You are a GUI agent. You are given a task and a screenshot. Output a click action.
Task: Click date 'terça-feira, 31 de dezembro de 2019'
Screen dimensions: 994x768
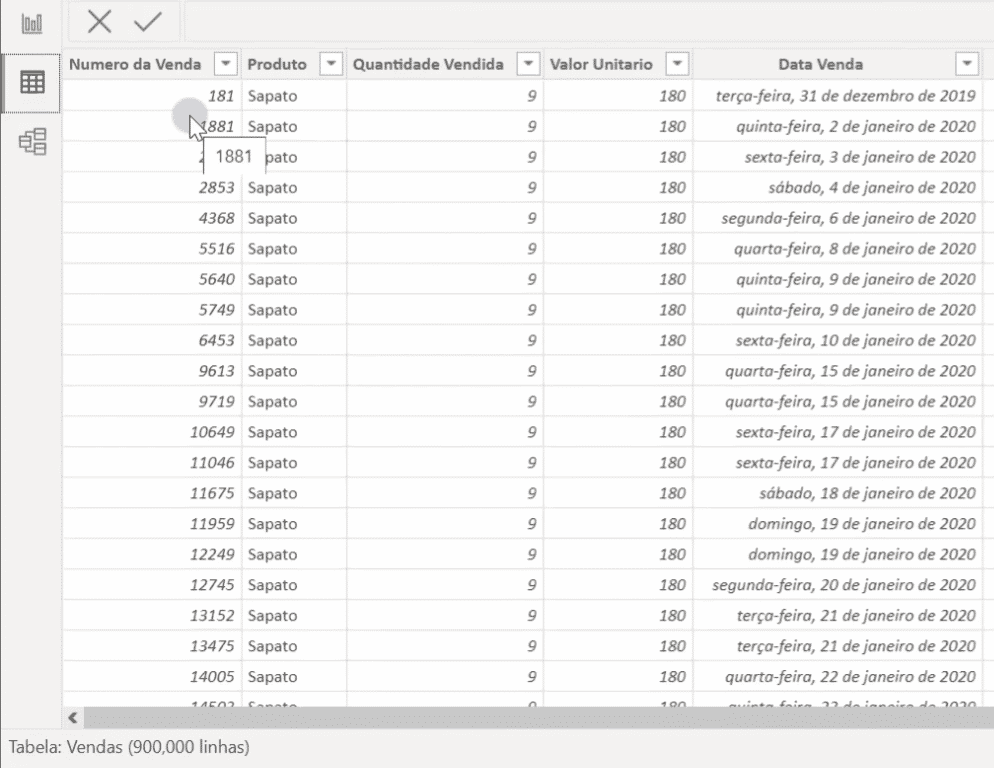845,96
